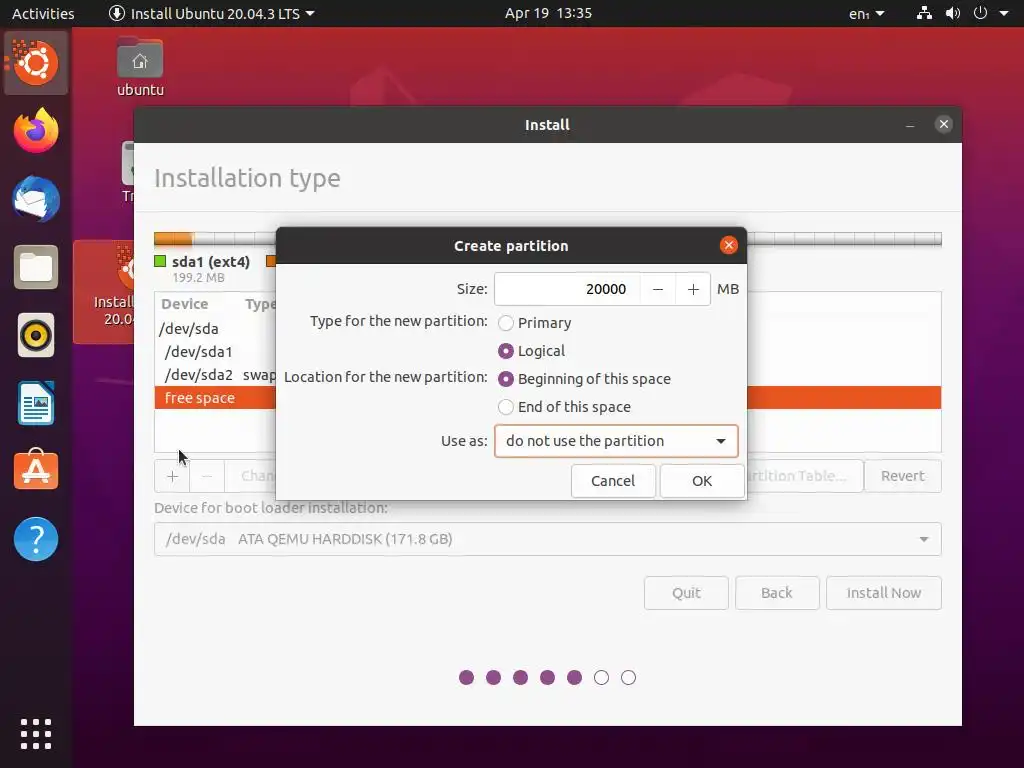Image resolution: width=1024 pixels, height=768 pixels.
Task: Click the Back button
Action: (x=777, y=593)
